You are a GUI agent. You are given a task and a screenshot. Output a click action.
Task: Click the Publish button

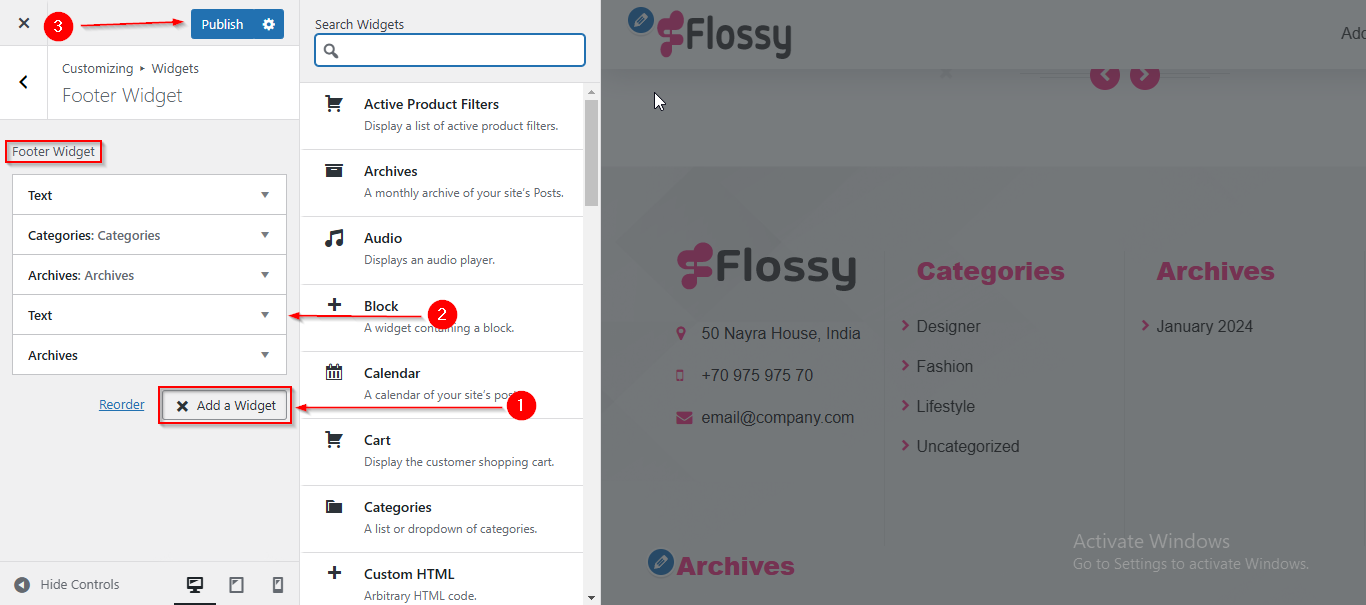click(x=222, y=24)
